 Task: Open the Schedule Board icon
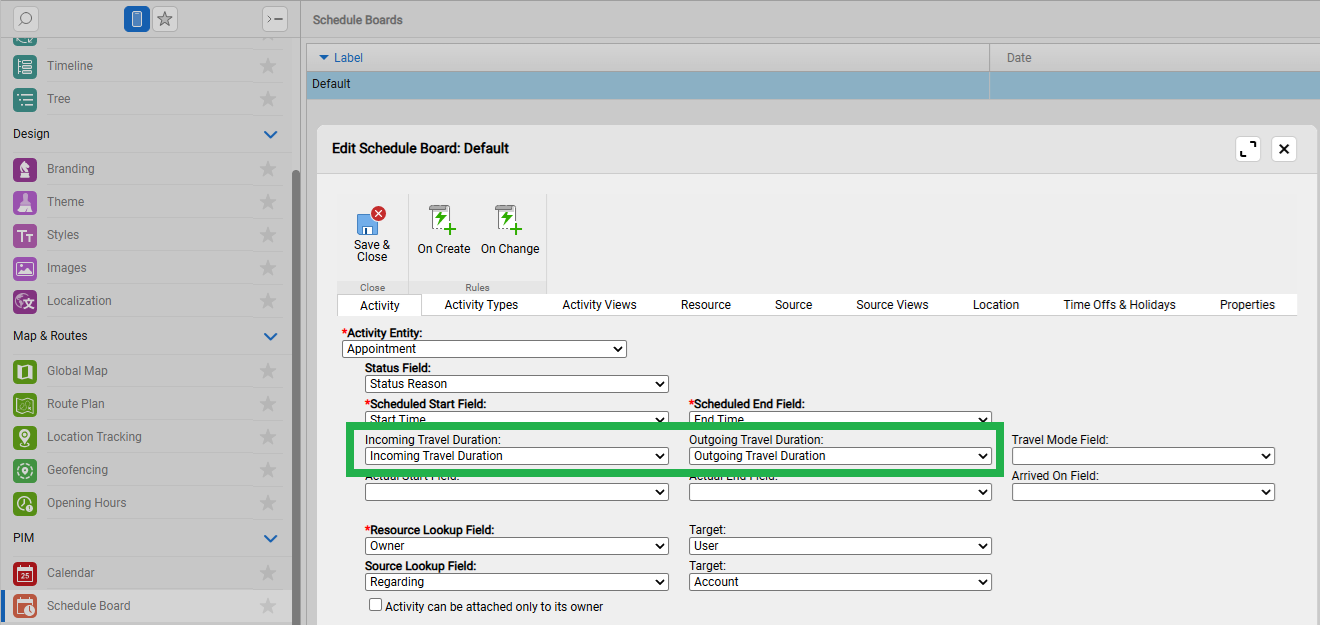[x=25, y=606]
